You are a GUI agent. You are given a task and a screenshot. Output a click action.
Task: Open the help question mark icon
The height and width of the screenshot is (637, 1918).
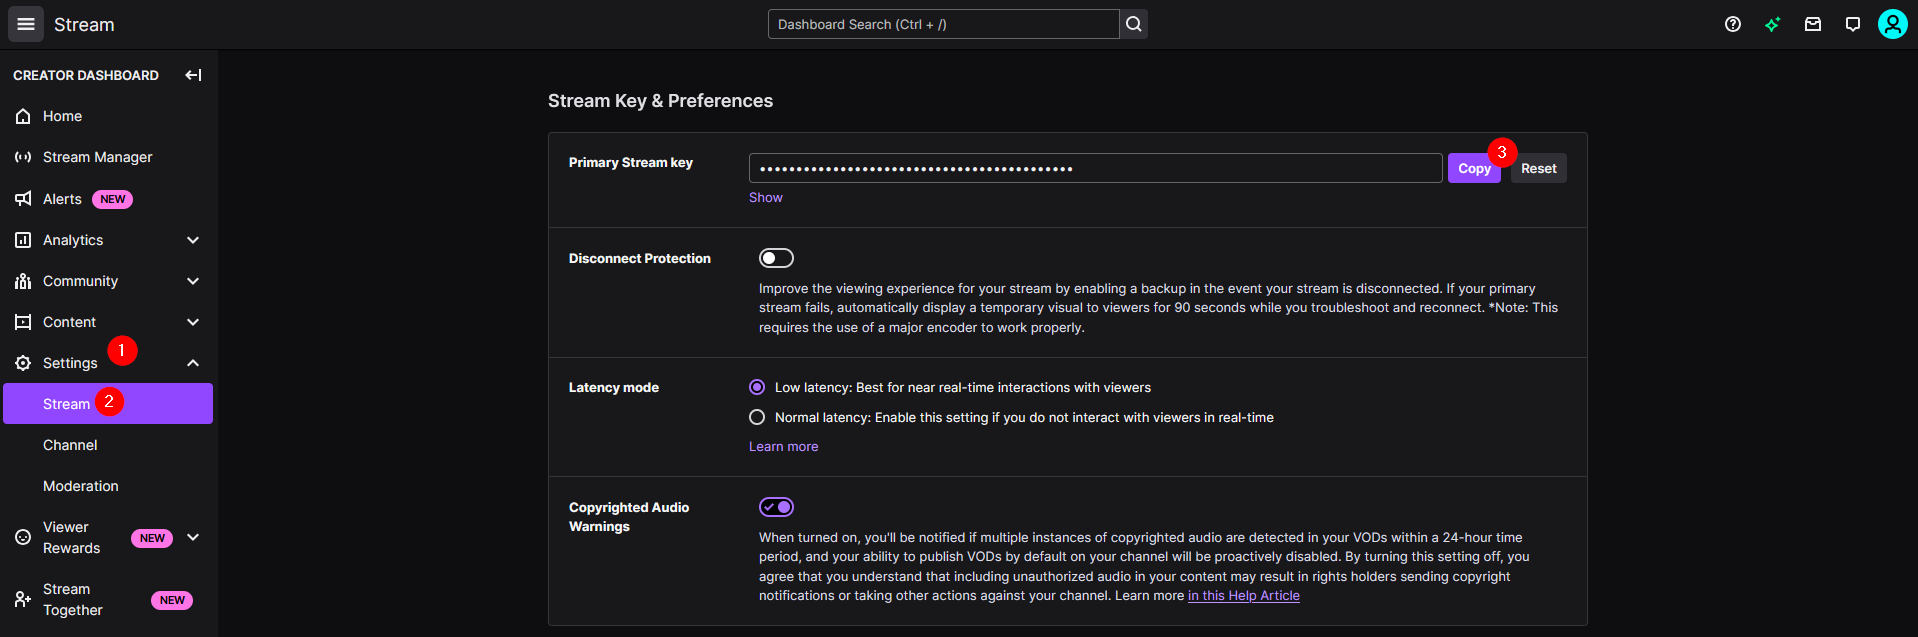1733,24
